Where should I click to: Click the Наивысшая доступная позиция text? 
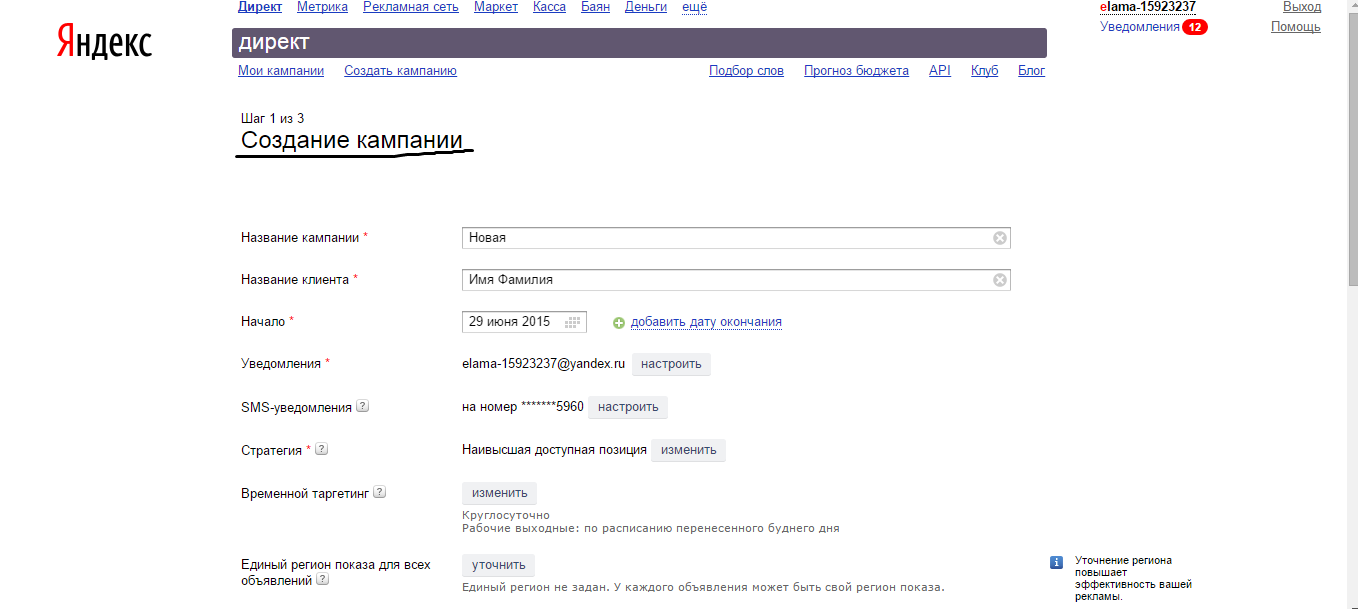pos(554,450)
